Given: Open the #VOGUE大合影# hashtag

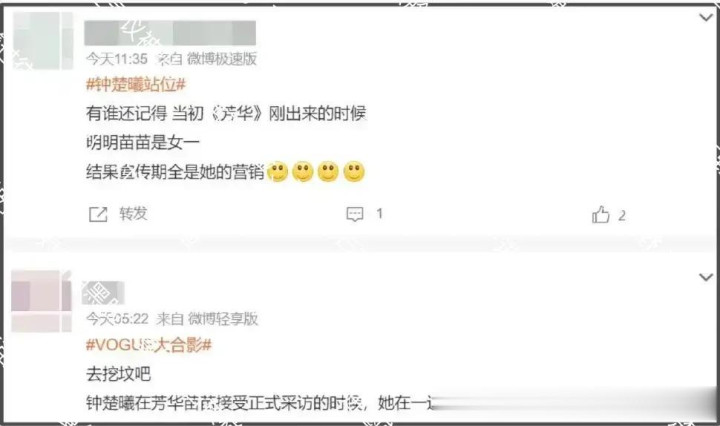Looking at the screenshot, I should 149,345.
